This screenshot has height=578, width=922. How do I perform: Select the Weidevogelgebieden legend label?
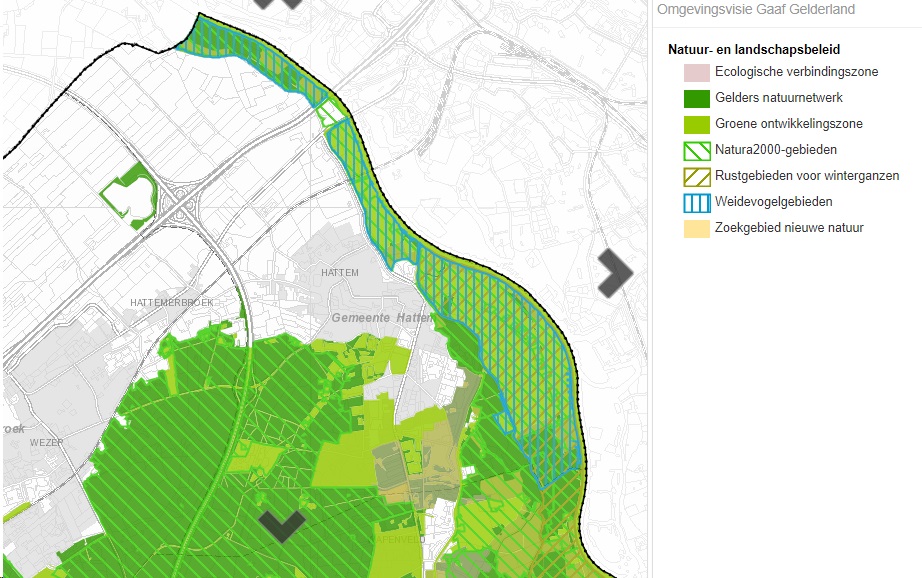773,202
